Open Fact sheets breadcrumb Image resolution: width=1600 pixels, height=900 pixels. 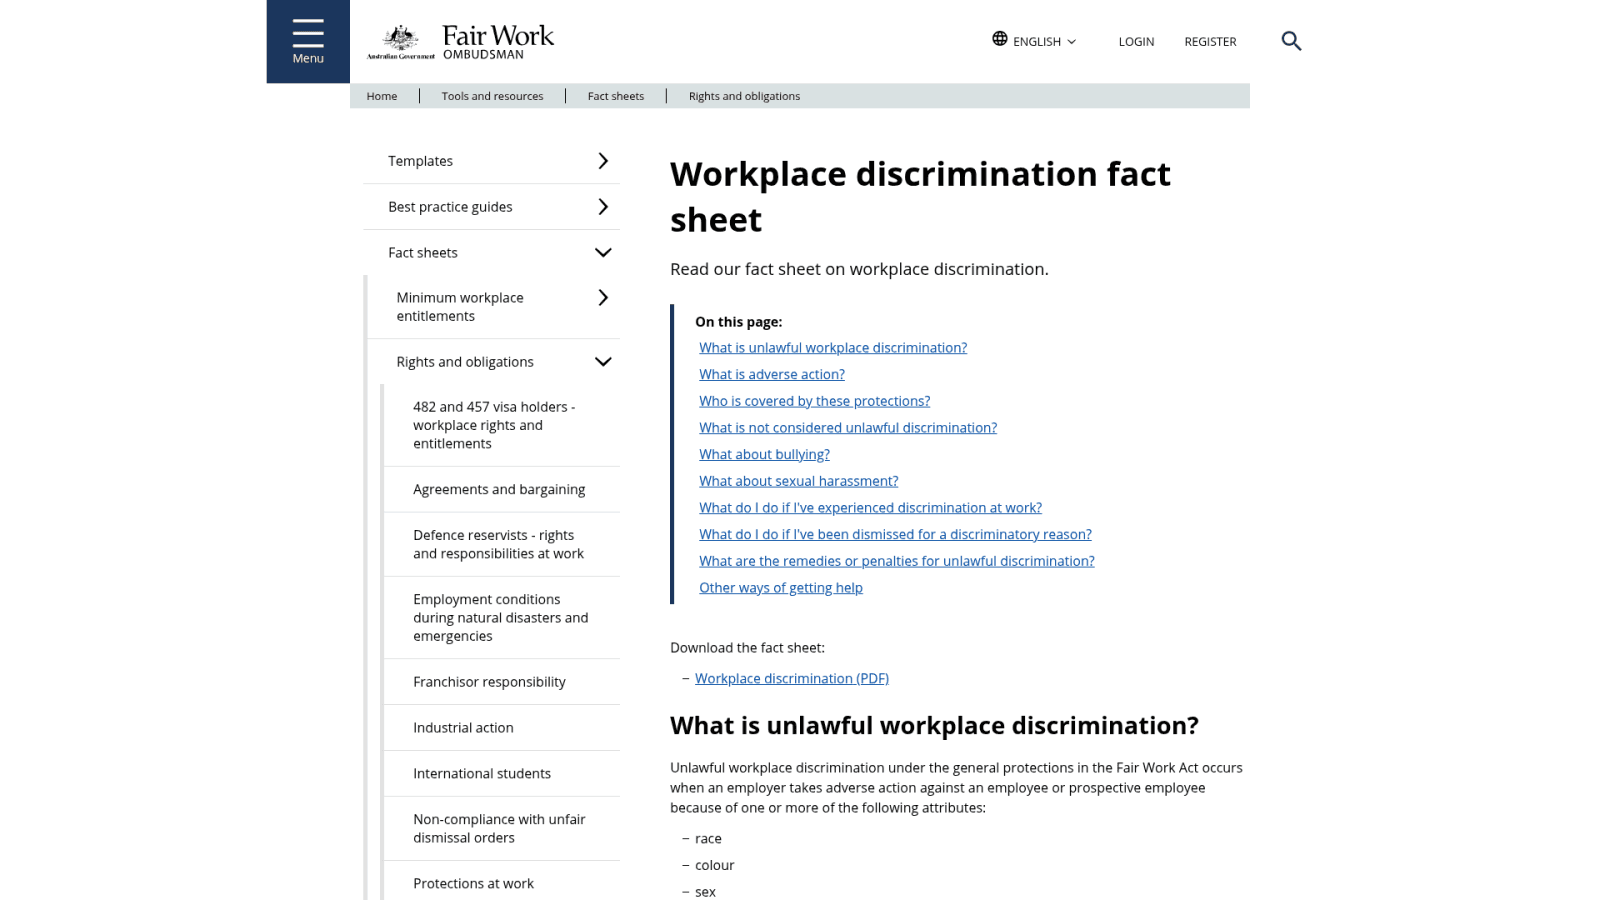[616, 96]
